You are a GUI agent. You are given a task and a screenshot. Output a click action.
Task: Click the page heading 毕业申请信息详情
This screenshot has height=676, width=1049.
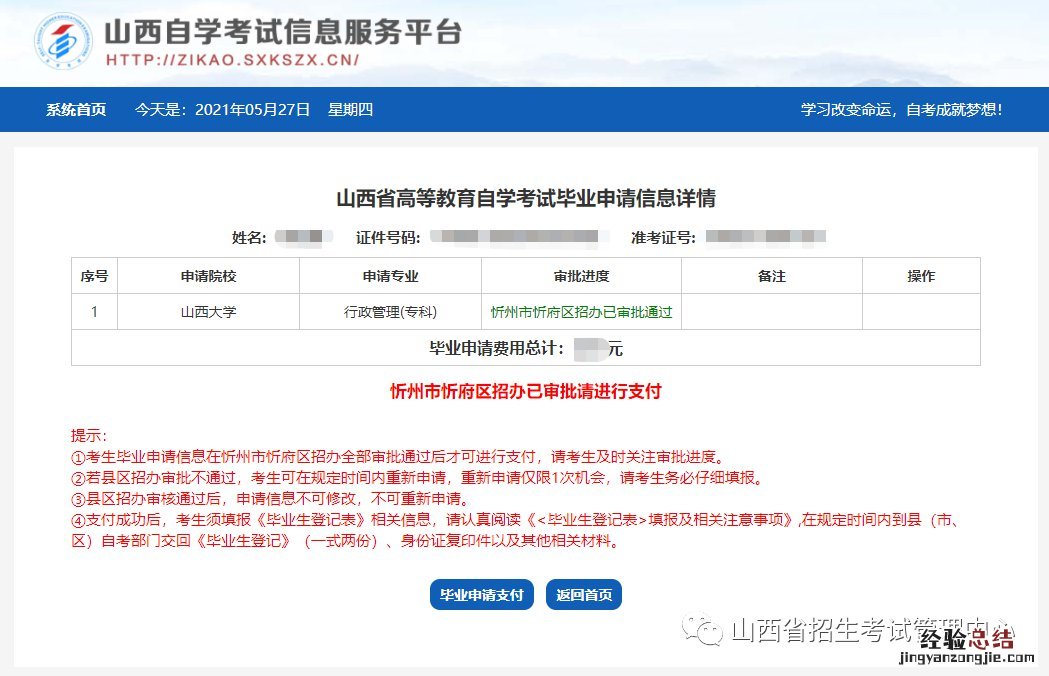coord(525,198)
